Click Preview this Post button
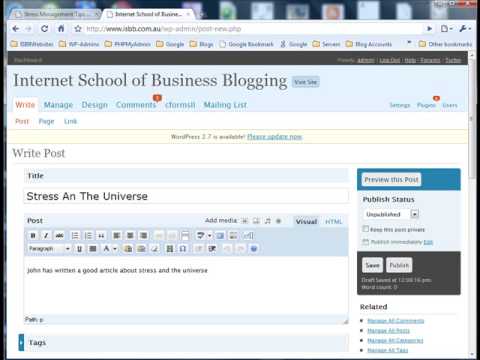Image resolution: width=480 pixels, height=360 pixels. 391,180
